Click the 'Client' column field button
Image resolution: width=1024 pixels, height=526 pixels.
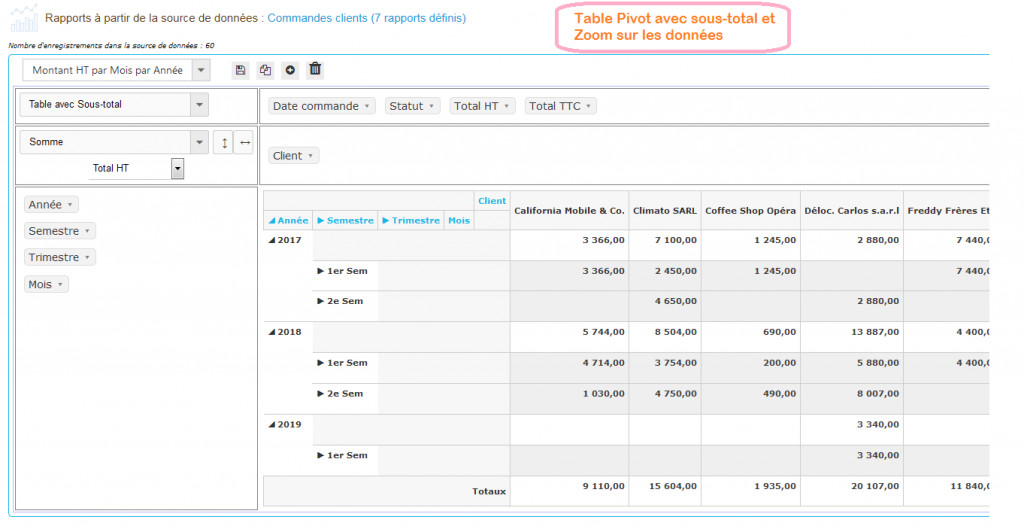(294, 156)
